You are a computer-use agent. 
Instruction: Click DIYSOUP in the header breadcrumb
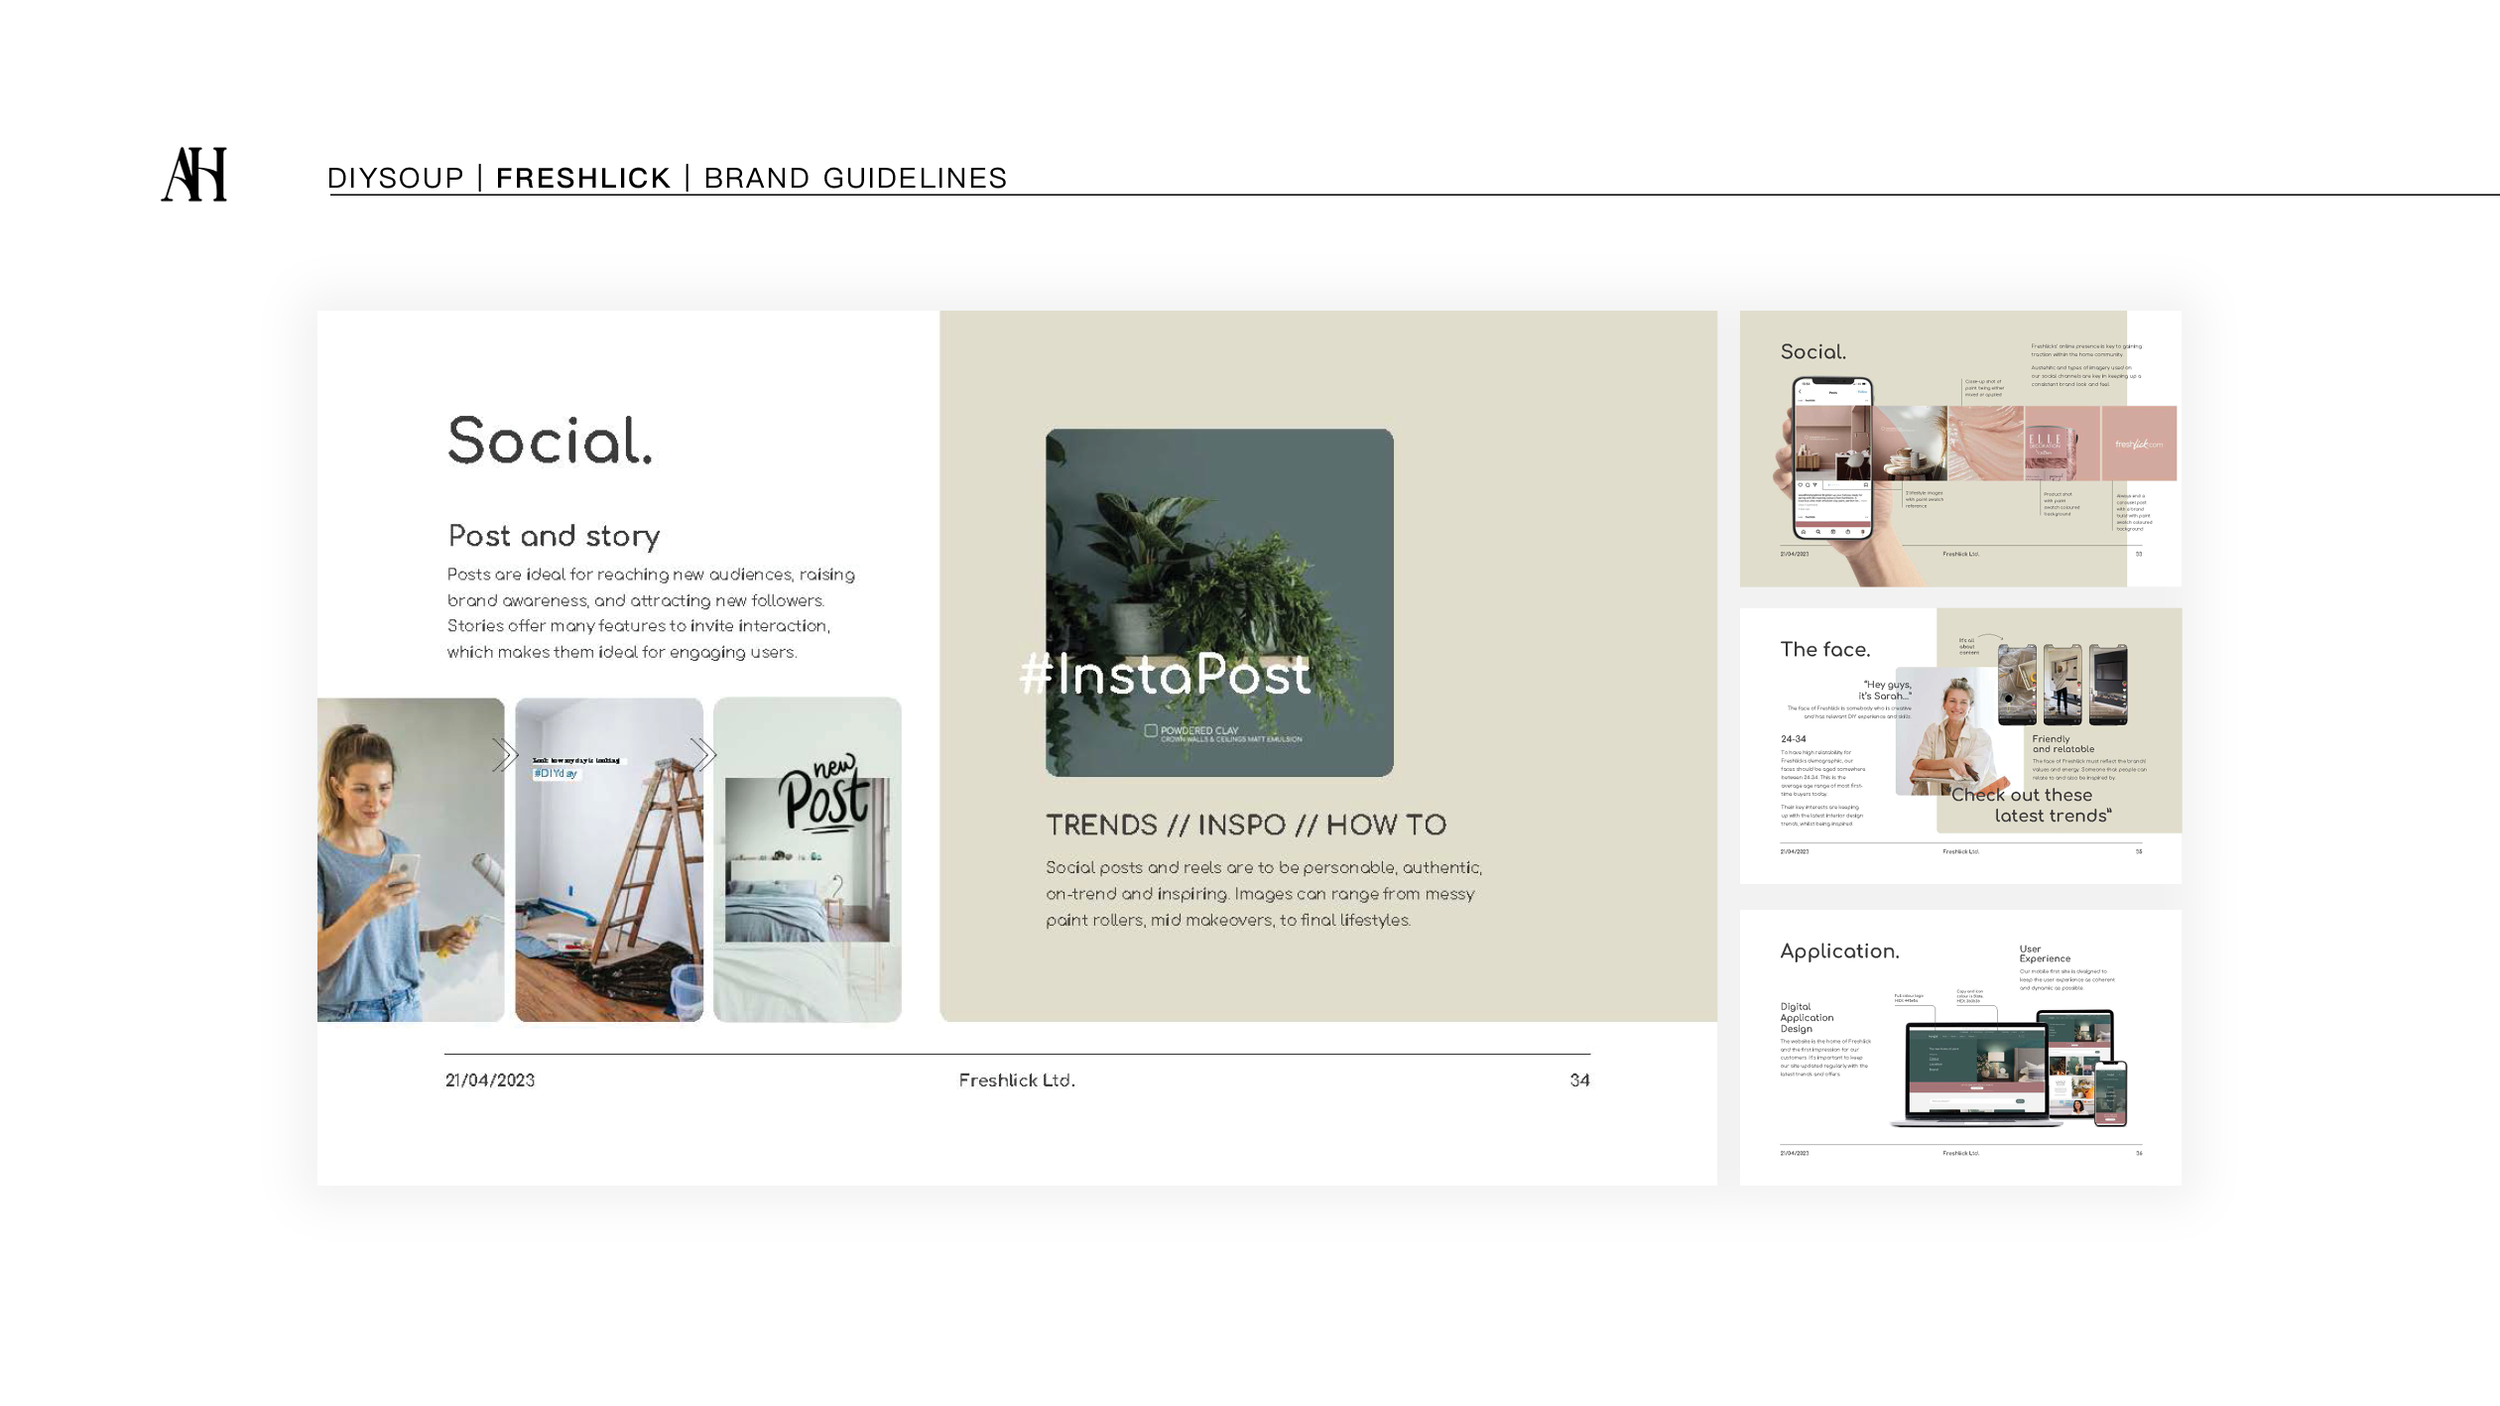395,178
